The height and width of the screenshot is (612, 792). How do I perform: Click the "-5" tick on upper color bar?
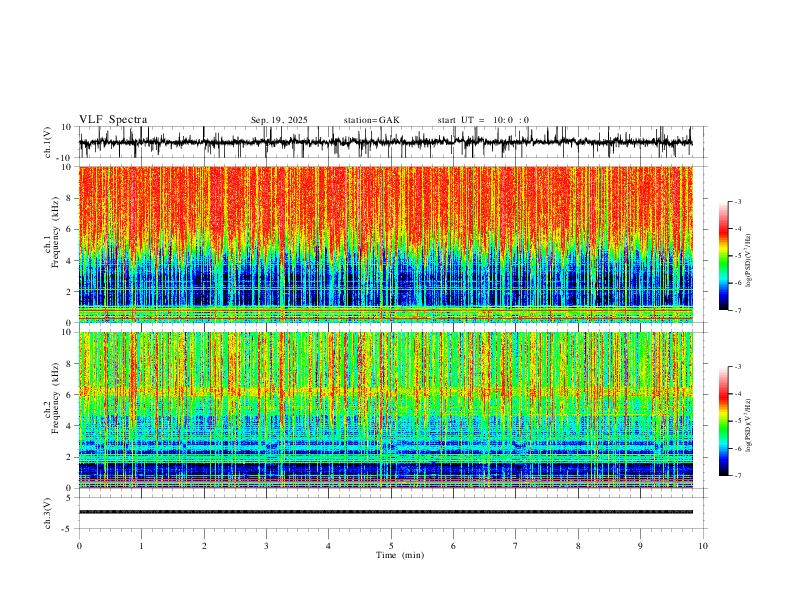pos(737,256)
